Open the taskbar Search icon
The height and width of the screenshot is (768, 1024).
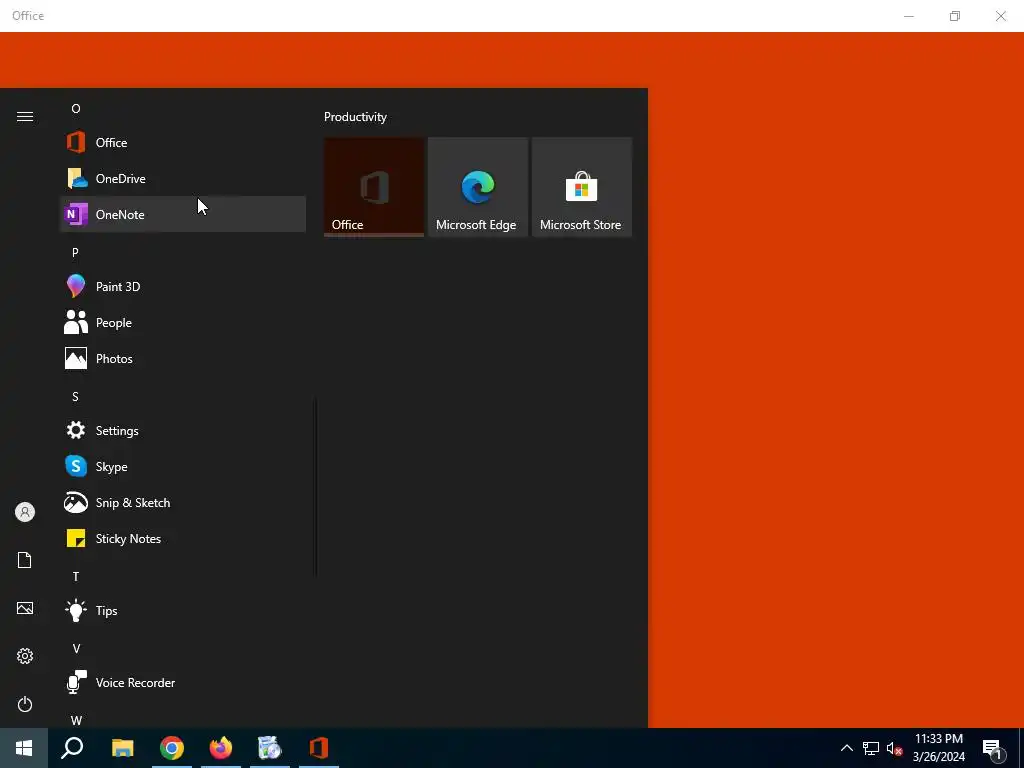[72, 748]
